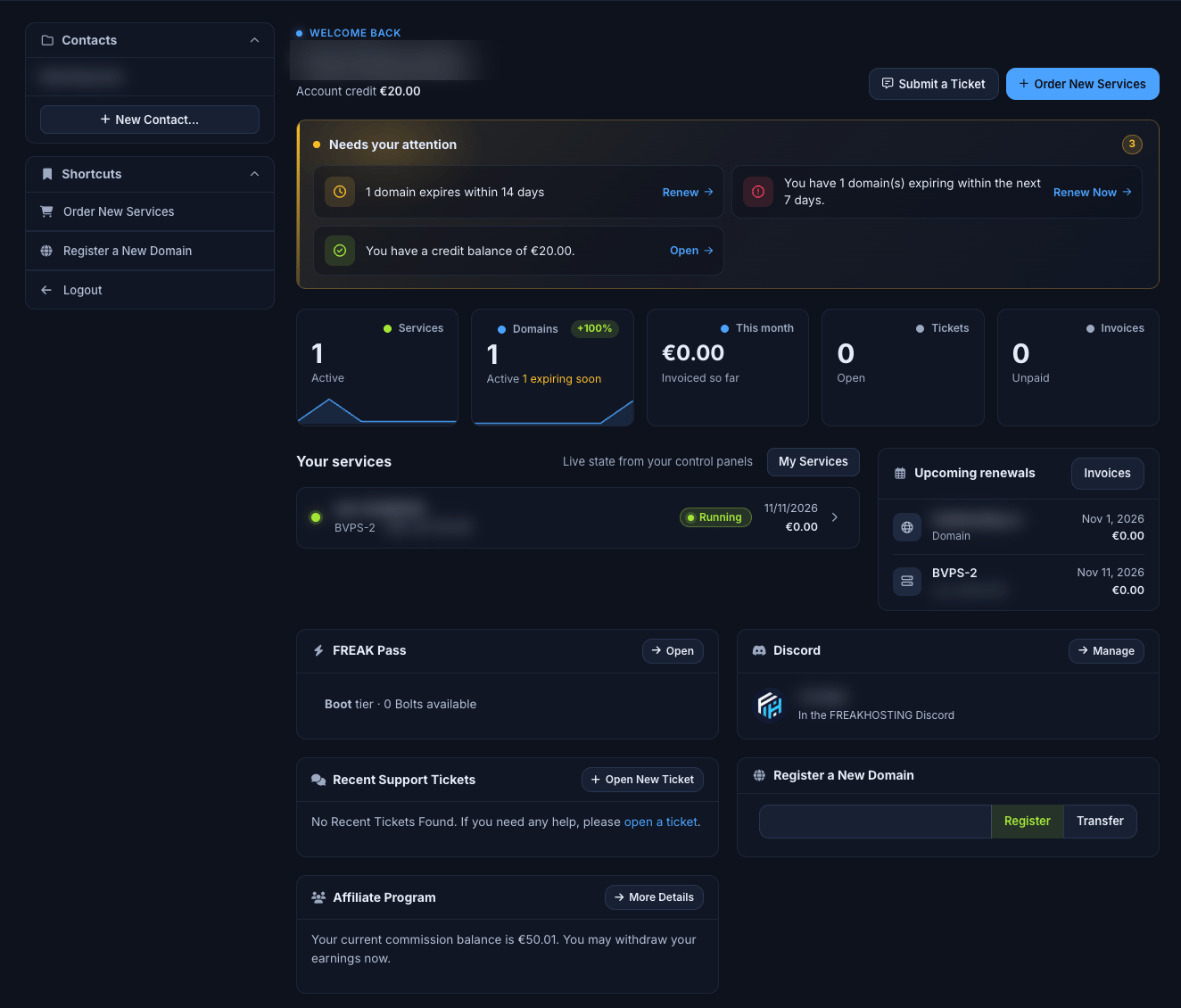
Task: Click the Open link for credit balance
Action: 691,250
